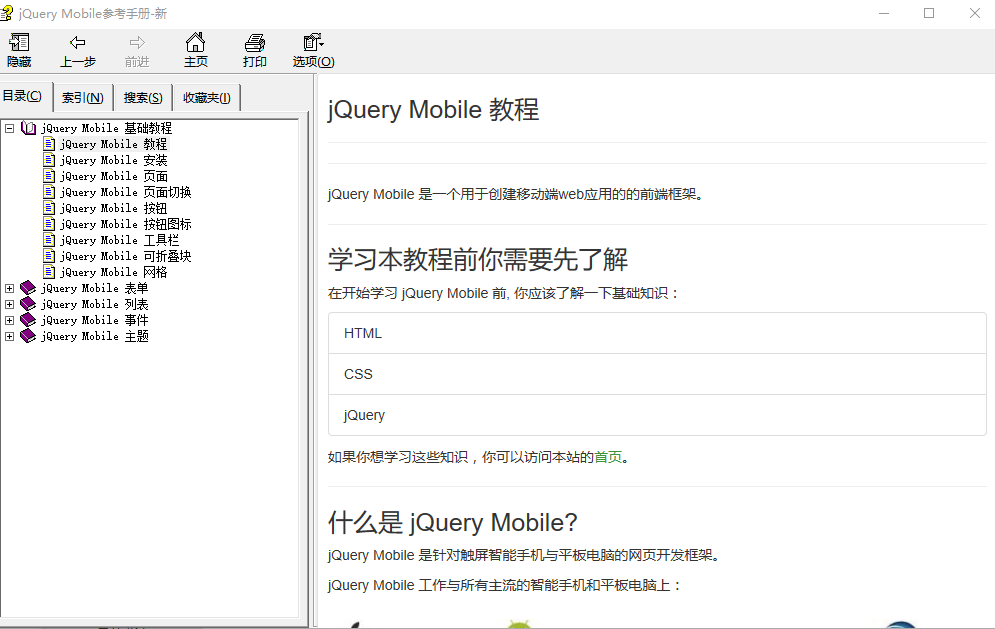Screen dimensions: 995x629
Task: Expand the jQuery Mobile 主题 tree node
Action: coord(9,335)
